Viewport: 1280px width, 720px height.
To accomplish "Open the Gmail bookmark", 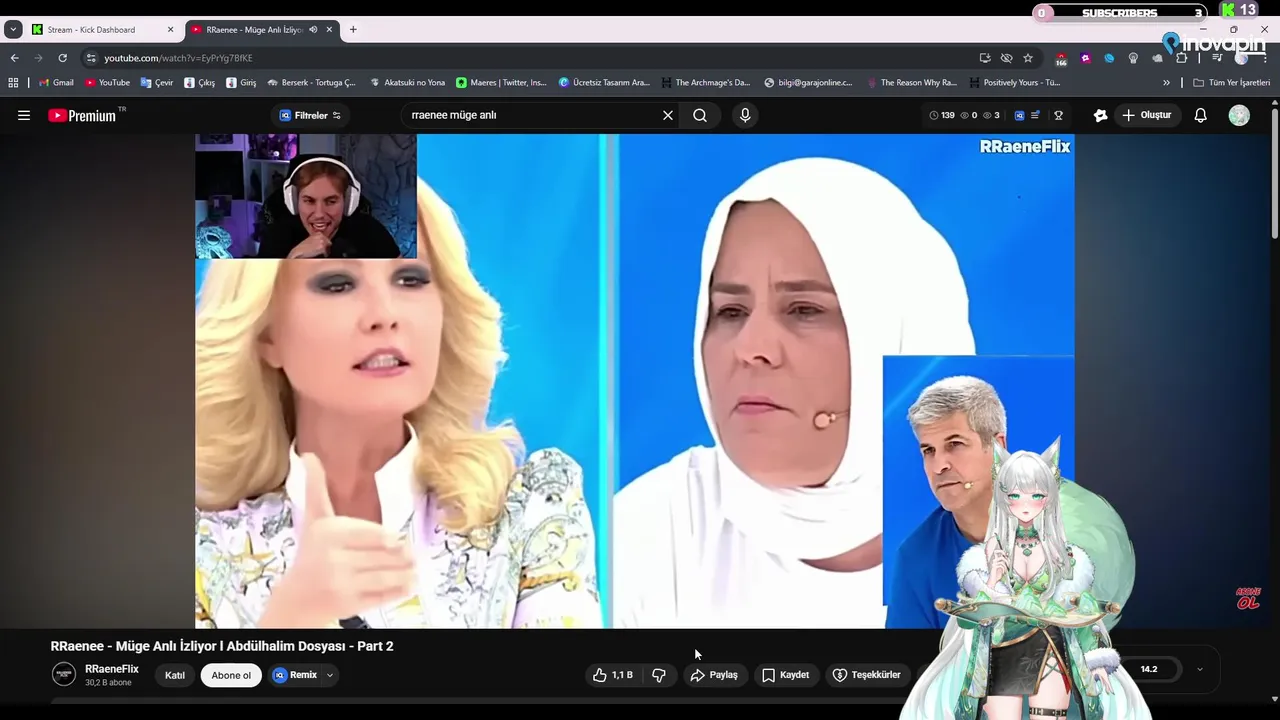I will point(55,83).
